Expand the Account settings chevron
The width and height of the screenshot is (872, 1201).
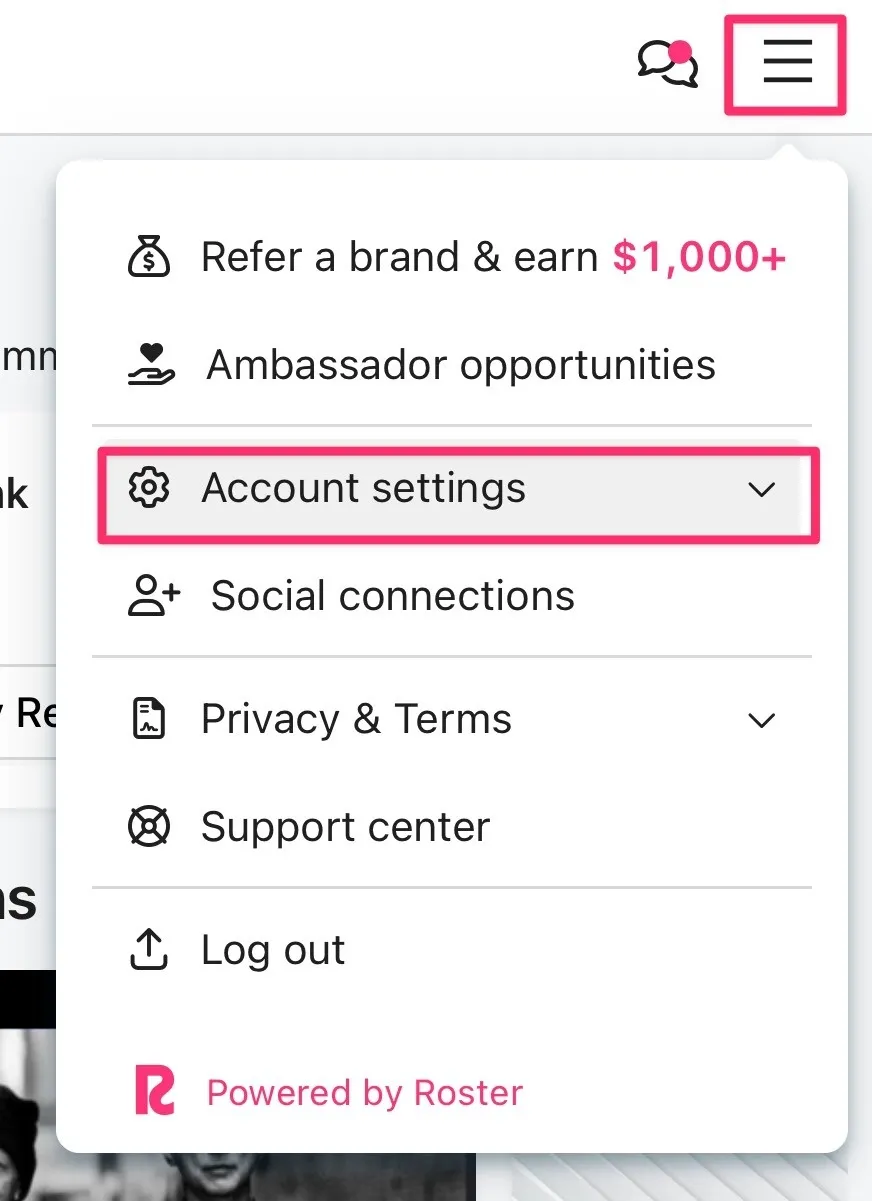click(x=762, y=490)
